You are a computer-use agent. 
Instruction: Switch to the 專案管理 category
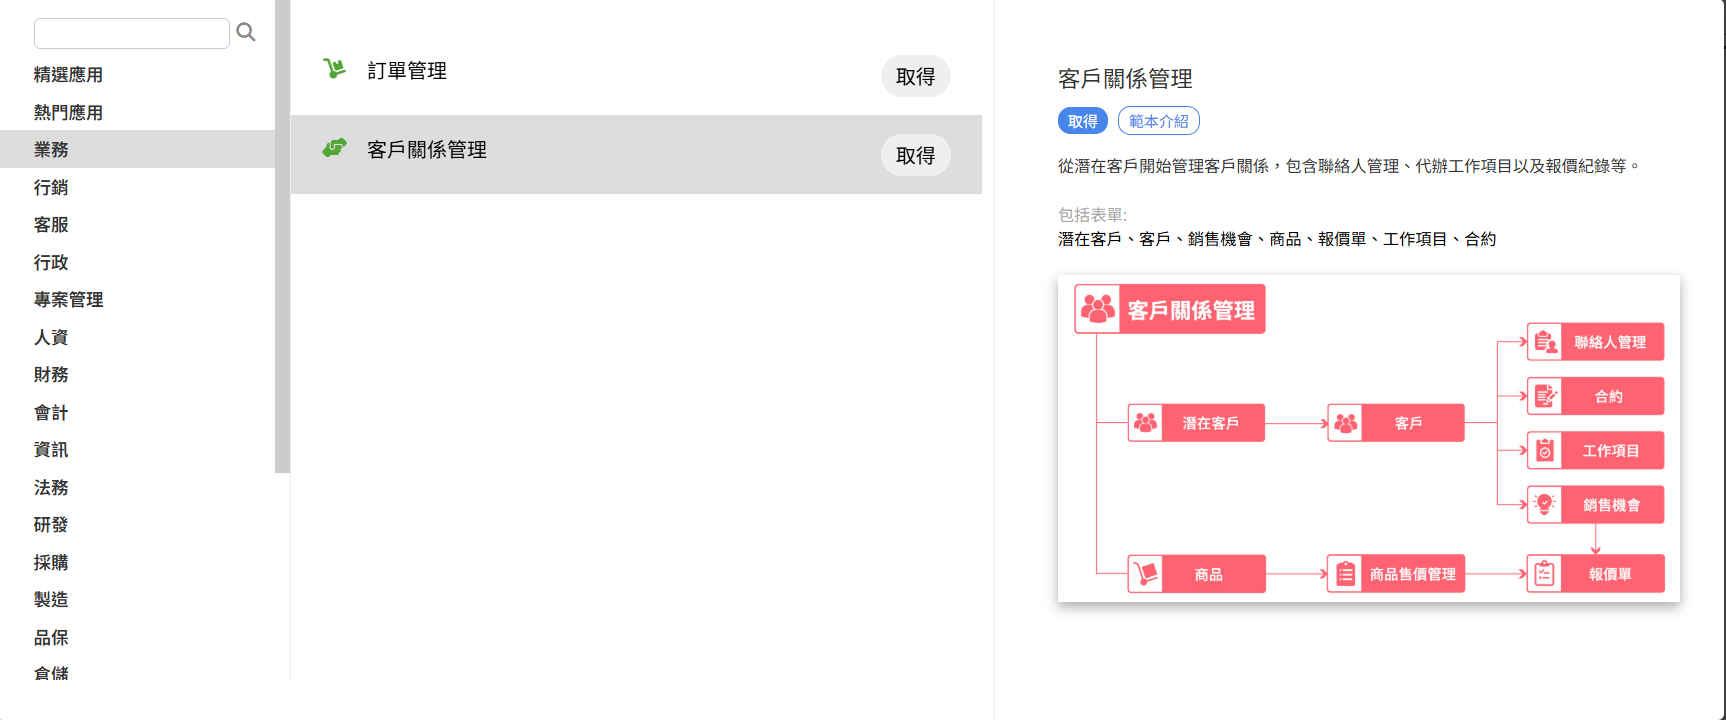(68, 300)
